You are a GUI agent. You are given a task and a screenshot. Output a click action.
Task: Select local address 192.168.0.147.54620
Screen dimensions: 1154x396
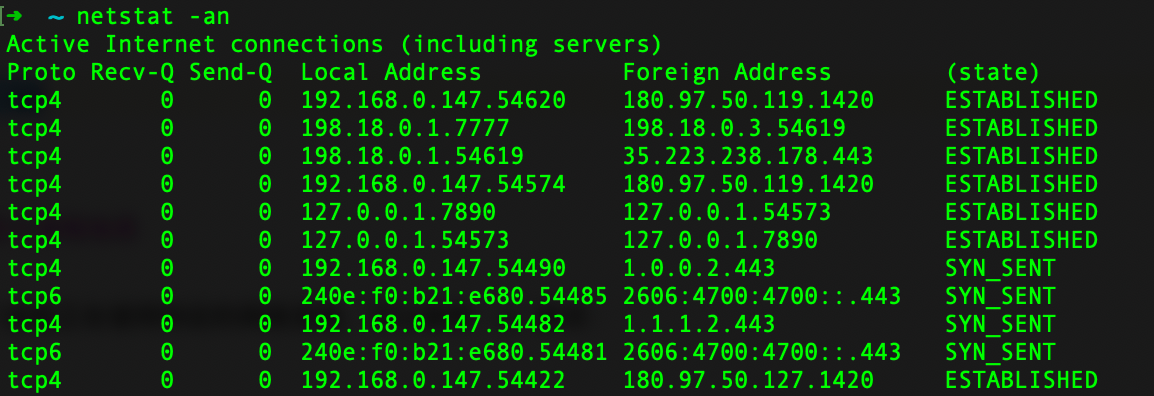(x=433, y=100)
